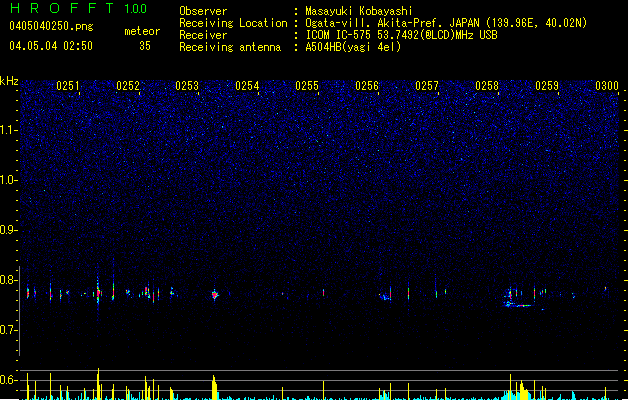Click the observer name Masayuki Kobayashi

359,11
